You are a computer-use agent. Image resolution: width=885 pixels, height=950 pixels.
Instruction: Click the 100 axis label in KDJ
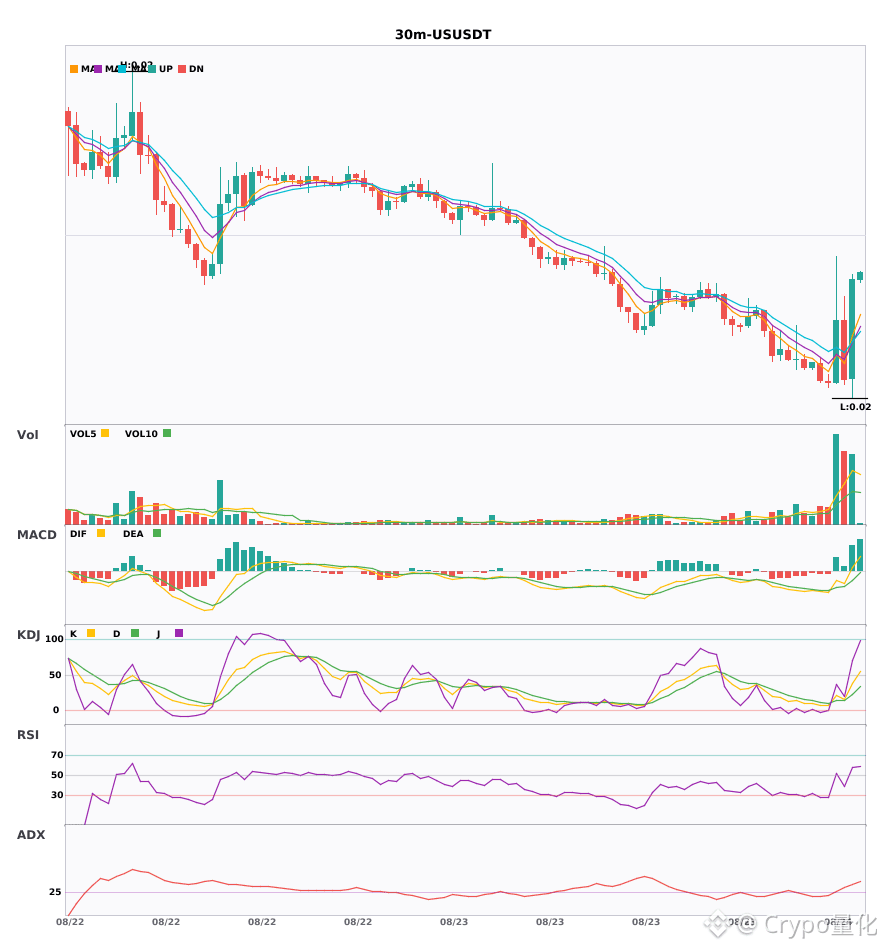click(54, 639)
